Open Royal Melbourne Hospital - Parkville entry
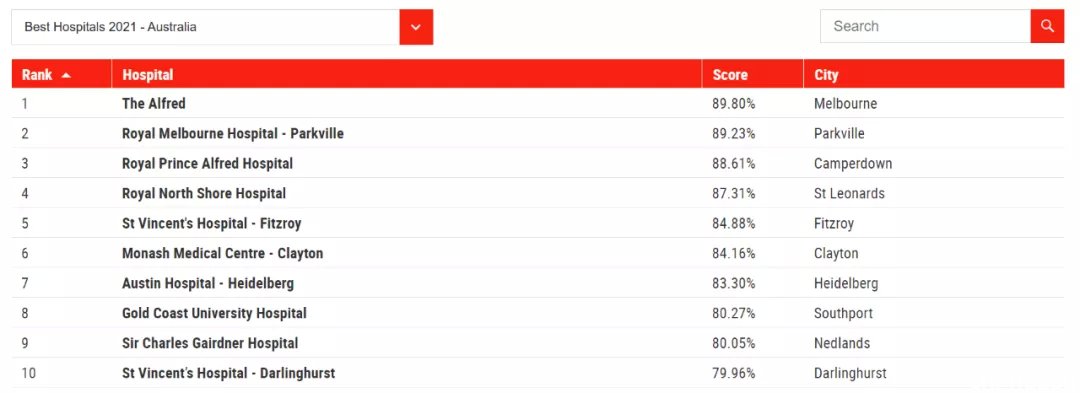 pos(233,134)
